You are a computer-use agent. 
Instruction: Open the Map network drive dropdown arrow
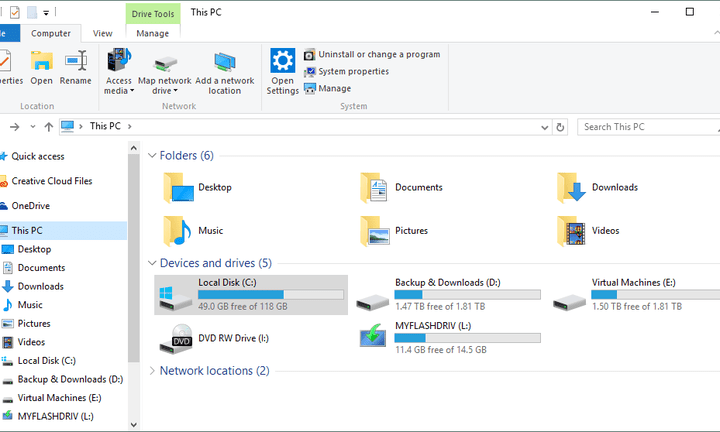tap(175, 91)
